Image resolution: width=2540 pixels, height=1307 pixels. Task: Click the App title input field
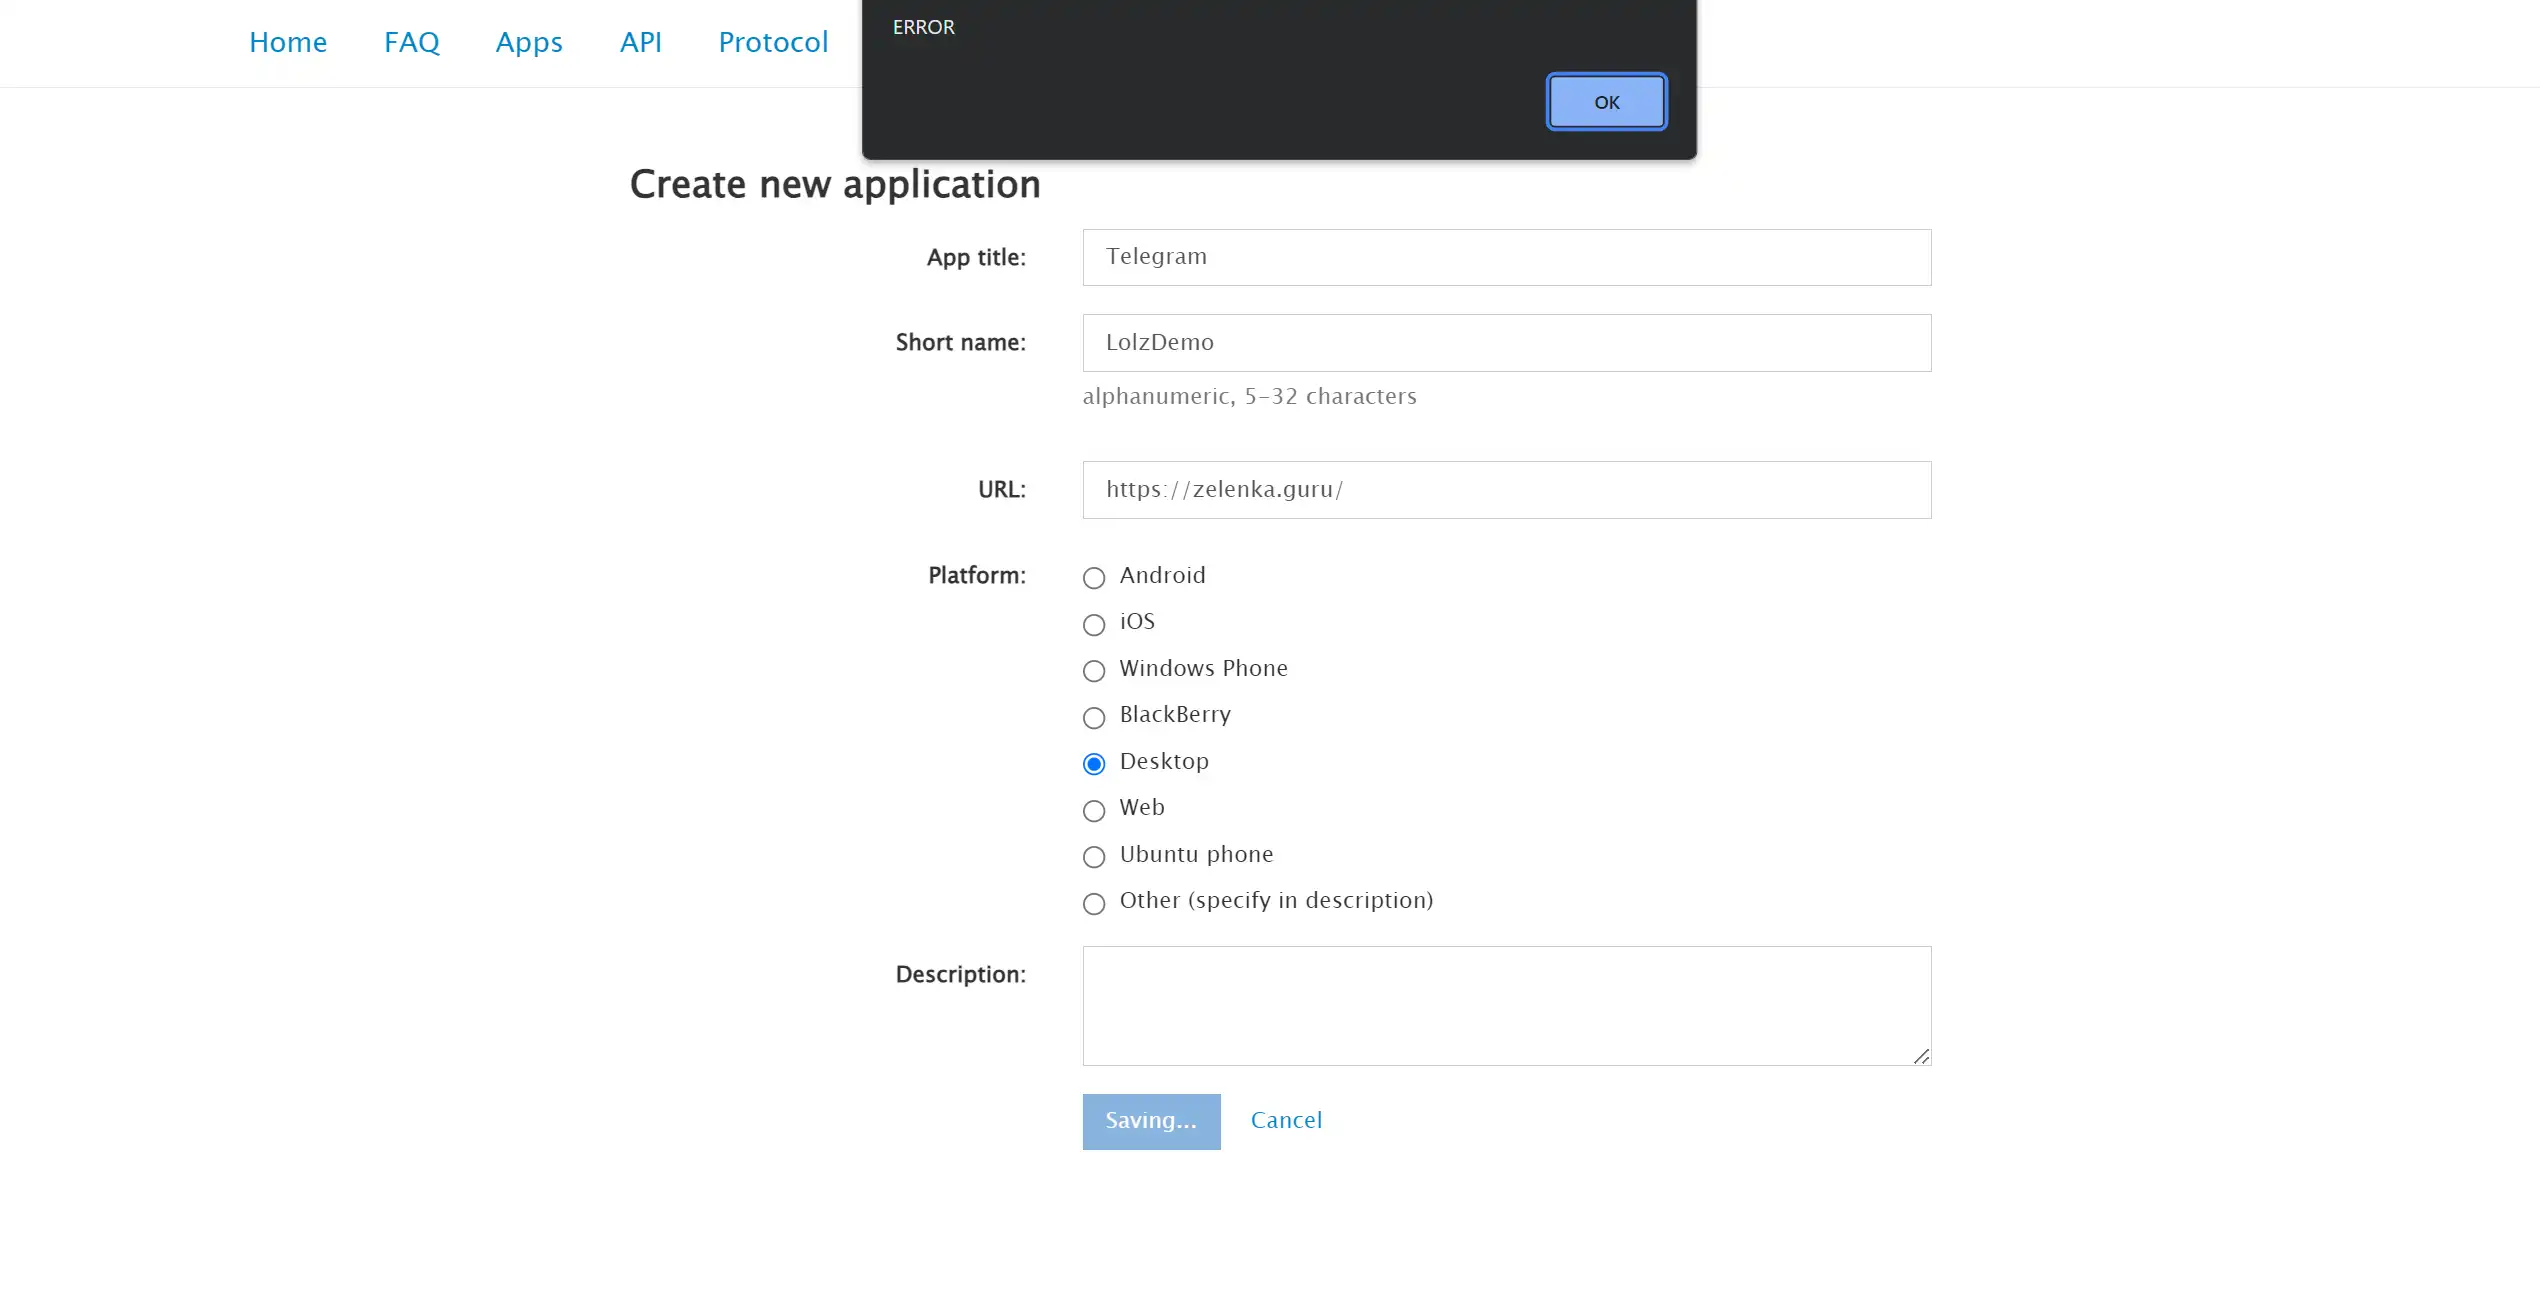coord(1506,257)
